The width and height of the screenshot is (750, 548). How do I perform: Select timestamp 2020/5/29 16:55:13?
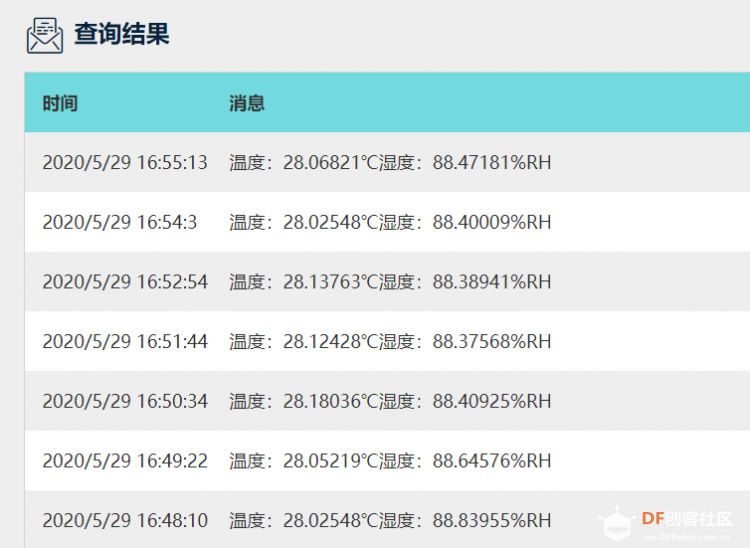(x=125, y=163)
